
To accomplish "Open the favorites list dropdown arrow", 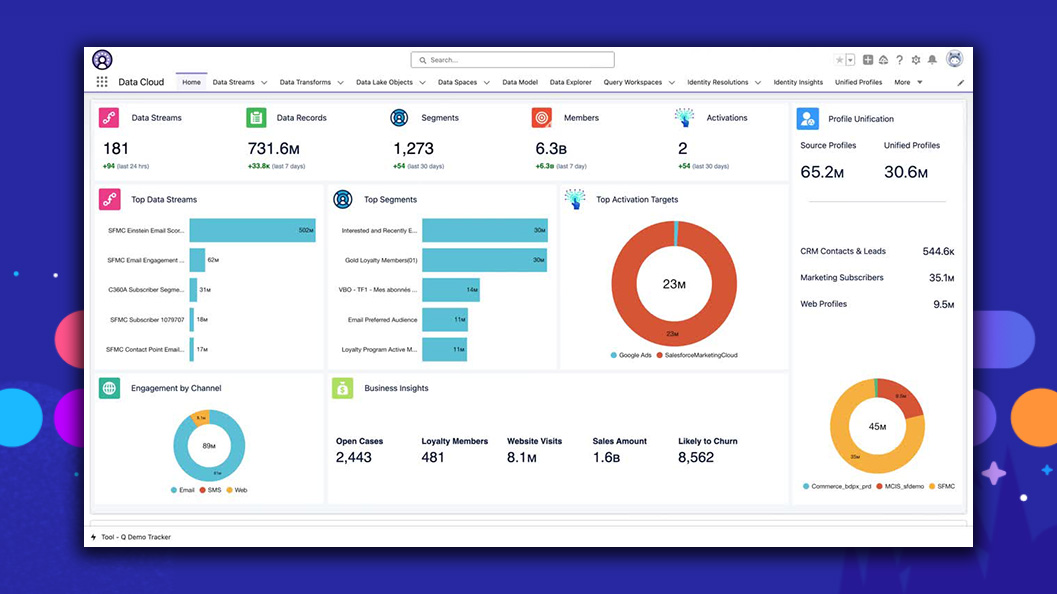I will coord(851,60).
